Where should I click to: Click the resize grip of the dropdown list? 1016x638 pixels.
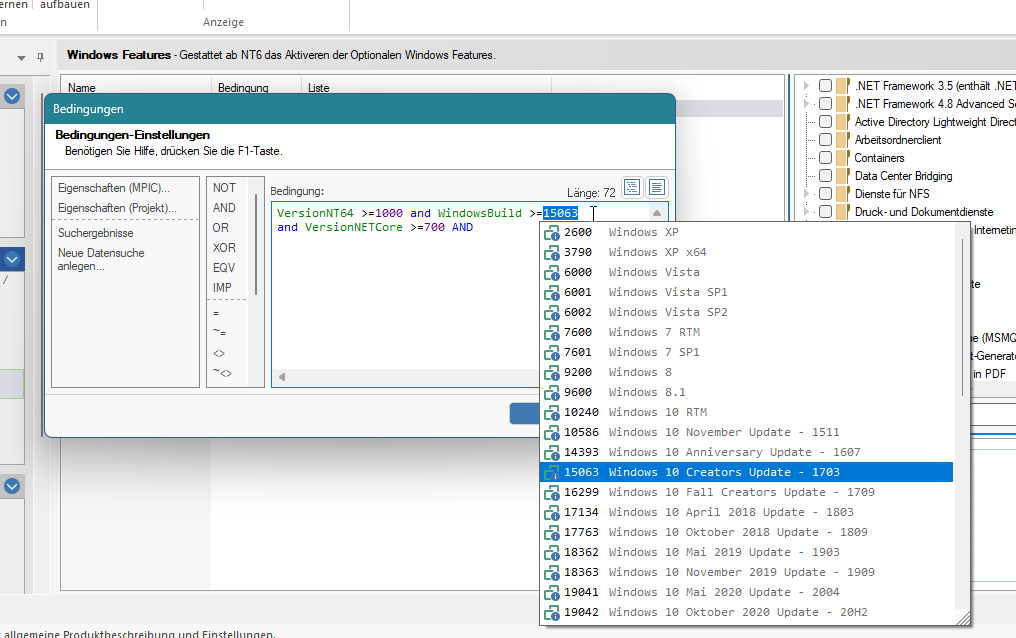tap(964, 619)
